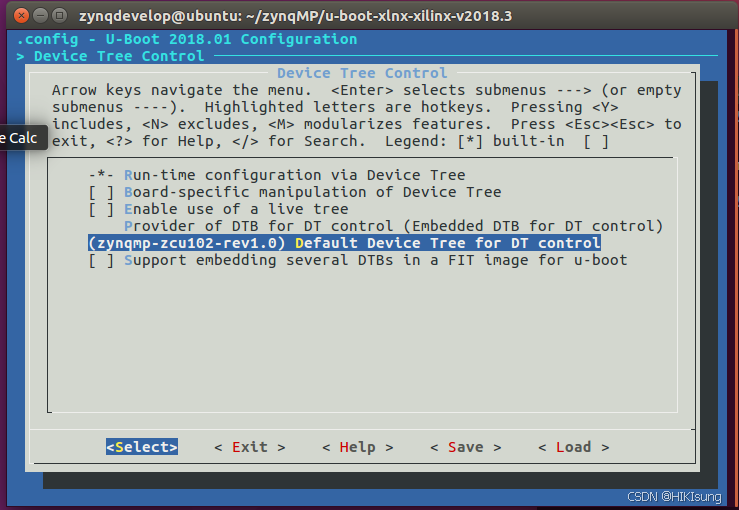The image size is (739, 510).
Task: Click the Save button
Action: [465, 447]
